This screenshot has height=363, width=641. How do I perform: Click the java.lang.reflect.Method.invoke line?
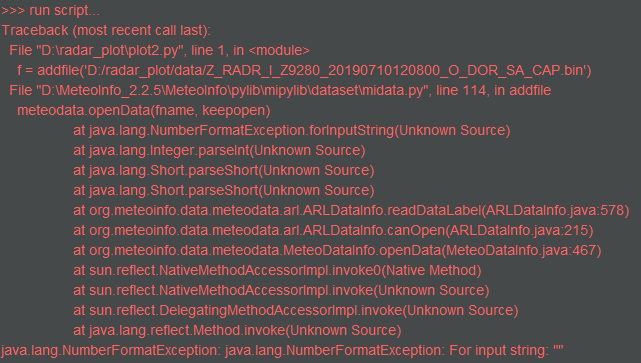click(x=238, y=331)
